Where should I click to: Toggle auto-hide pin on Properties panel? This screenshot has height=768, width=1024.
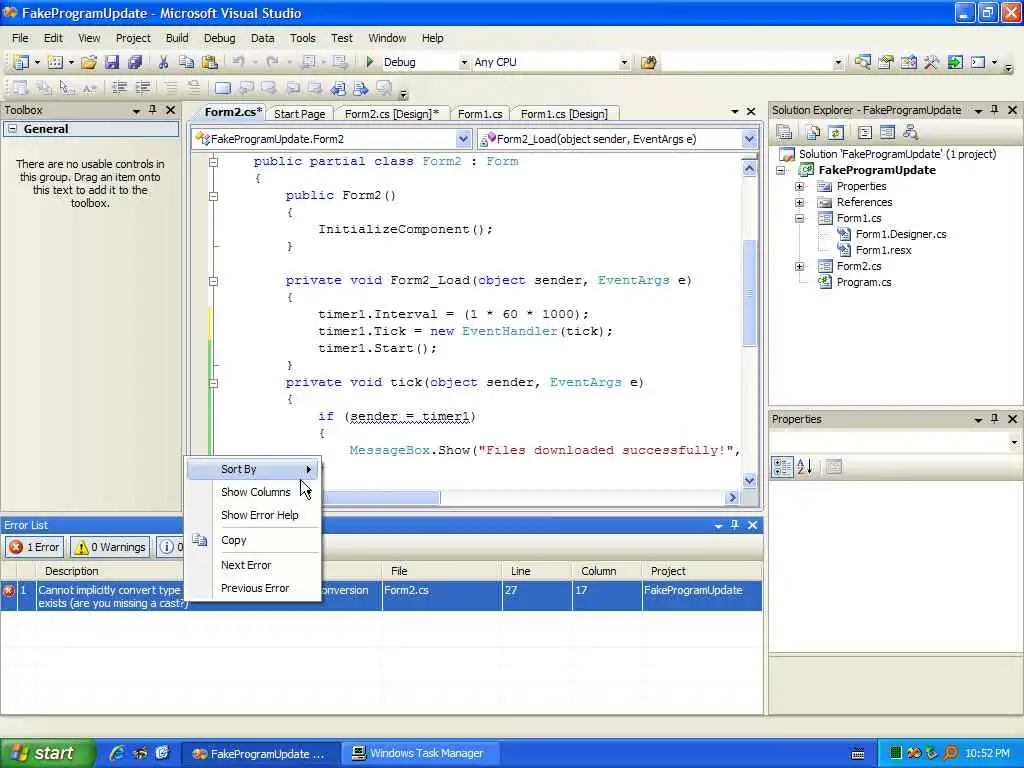pos(994,419)
